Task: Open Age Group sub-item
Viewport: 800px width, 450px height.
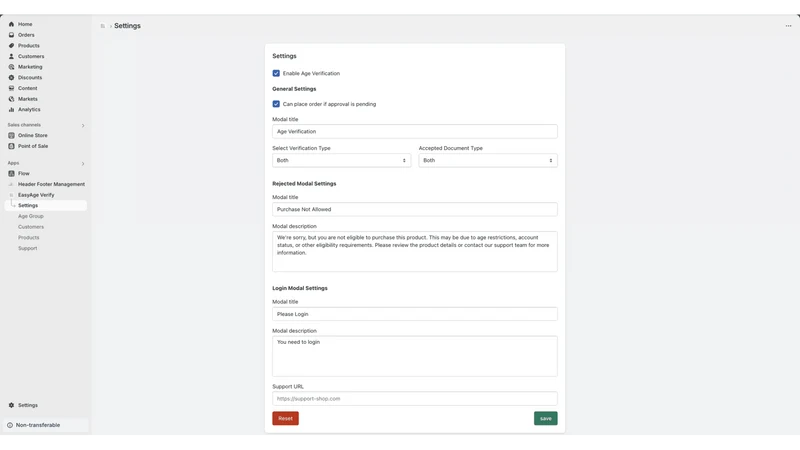Action: point(31,216)
